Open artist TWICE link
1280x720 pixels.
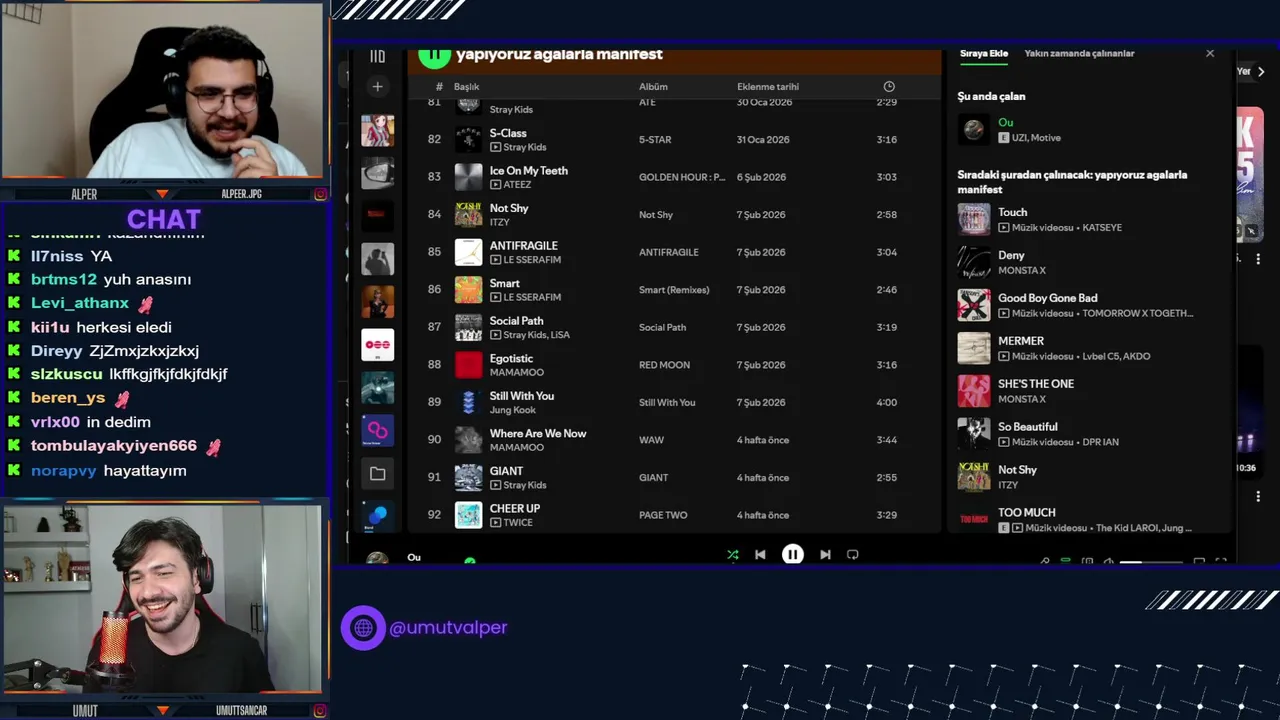coord(518,523)
